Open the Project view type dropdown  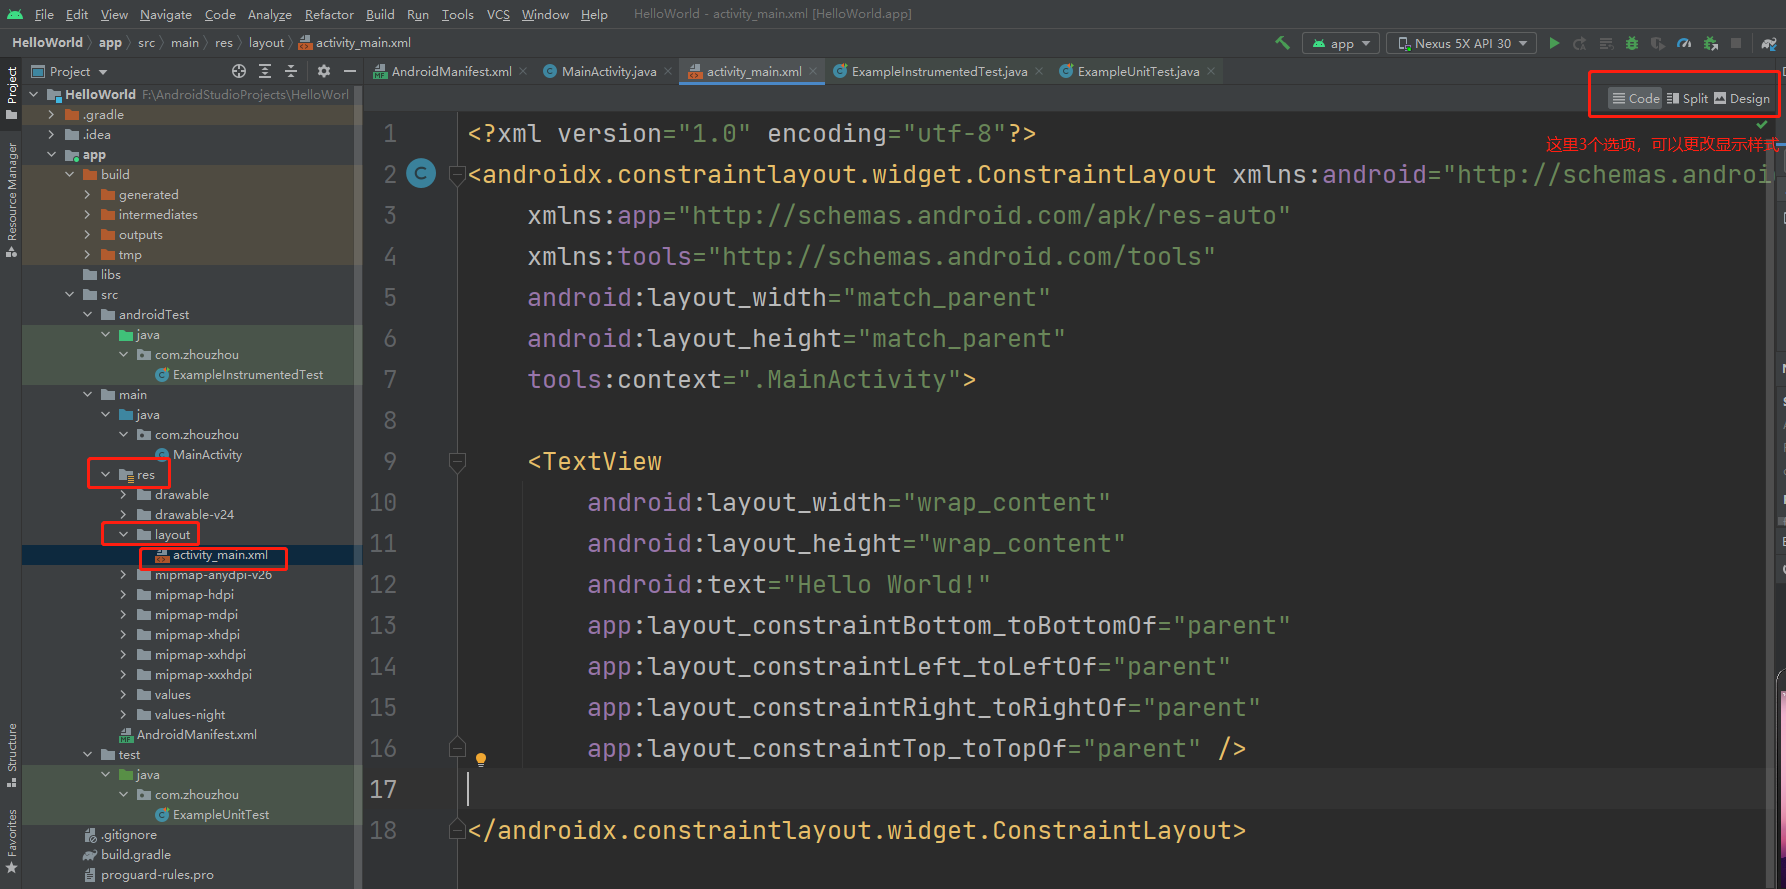tap(69, 71)
